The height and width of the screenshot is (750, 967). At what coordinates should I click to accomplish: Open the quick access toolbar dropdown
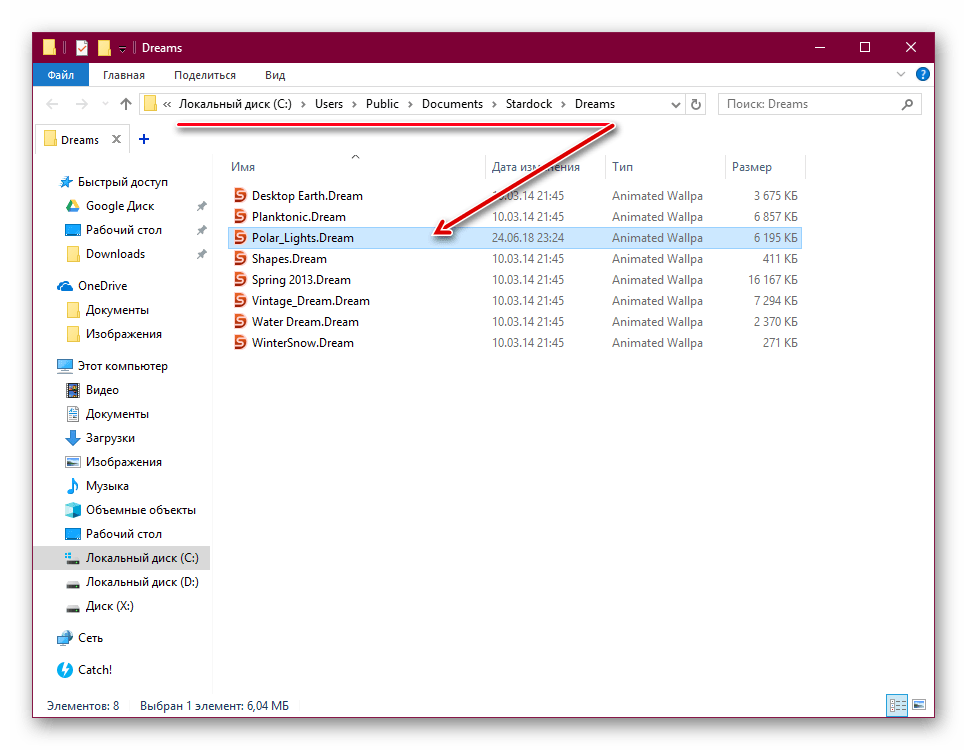(x=122, y=48)
